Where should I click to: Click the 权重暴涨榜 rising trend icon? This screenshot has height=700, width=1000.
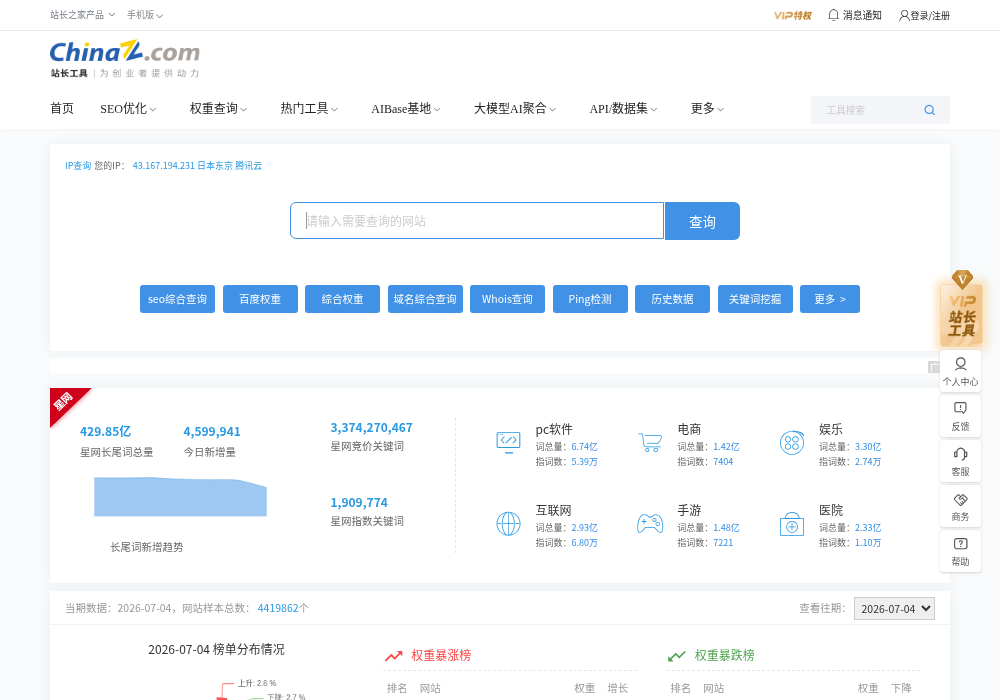(x=393, y=655)
